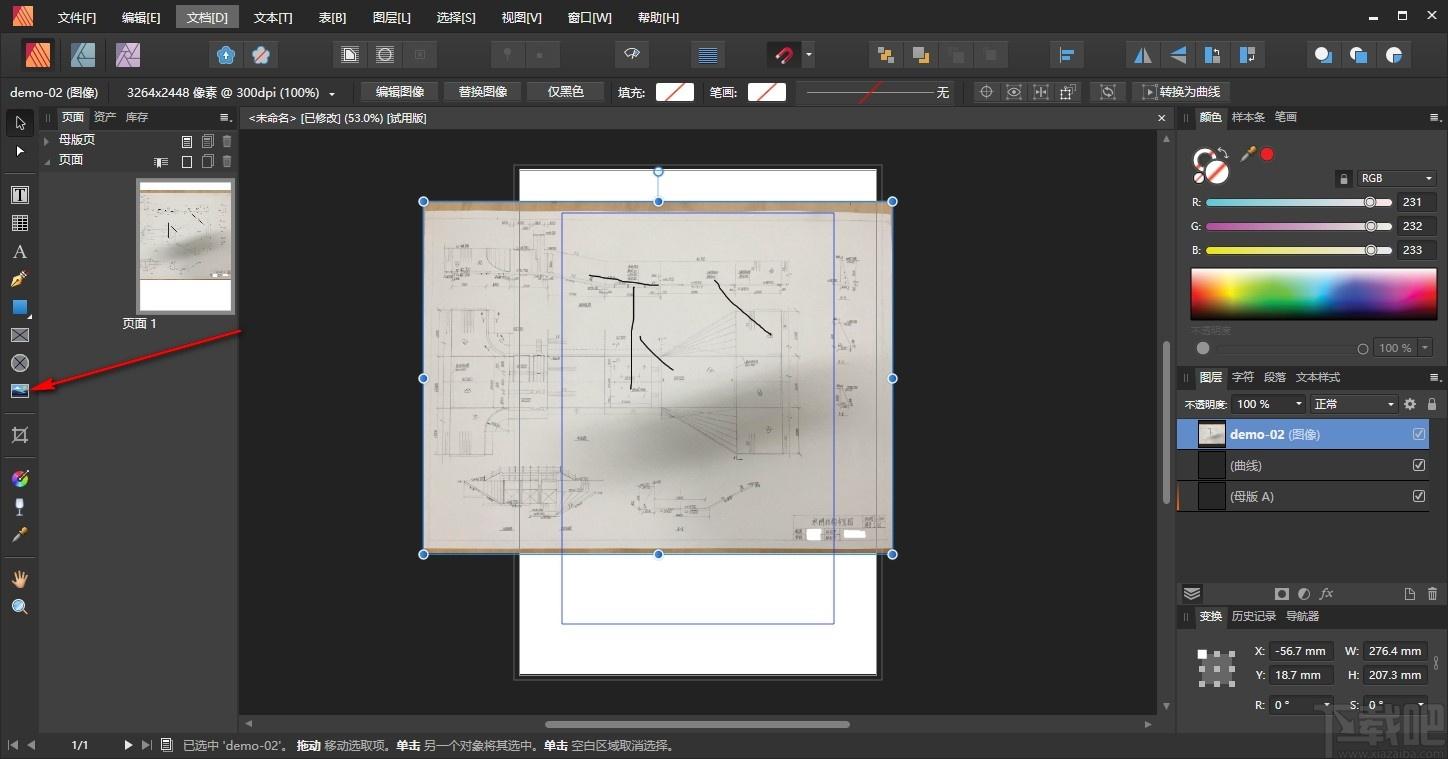1448x759 pixels.
Task: Switch to Photo persona icon
Action: click(x=128, y=54)
